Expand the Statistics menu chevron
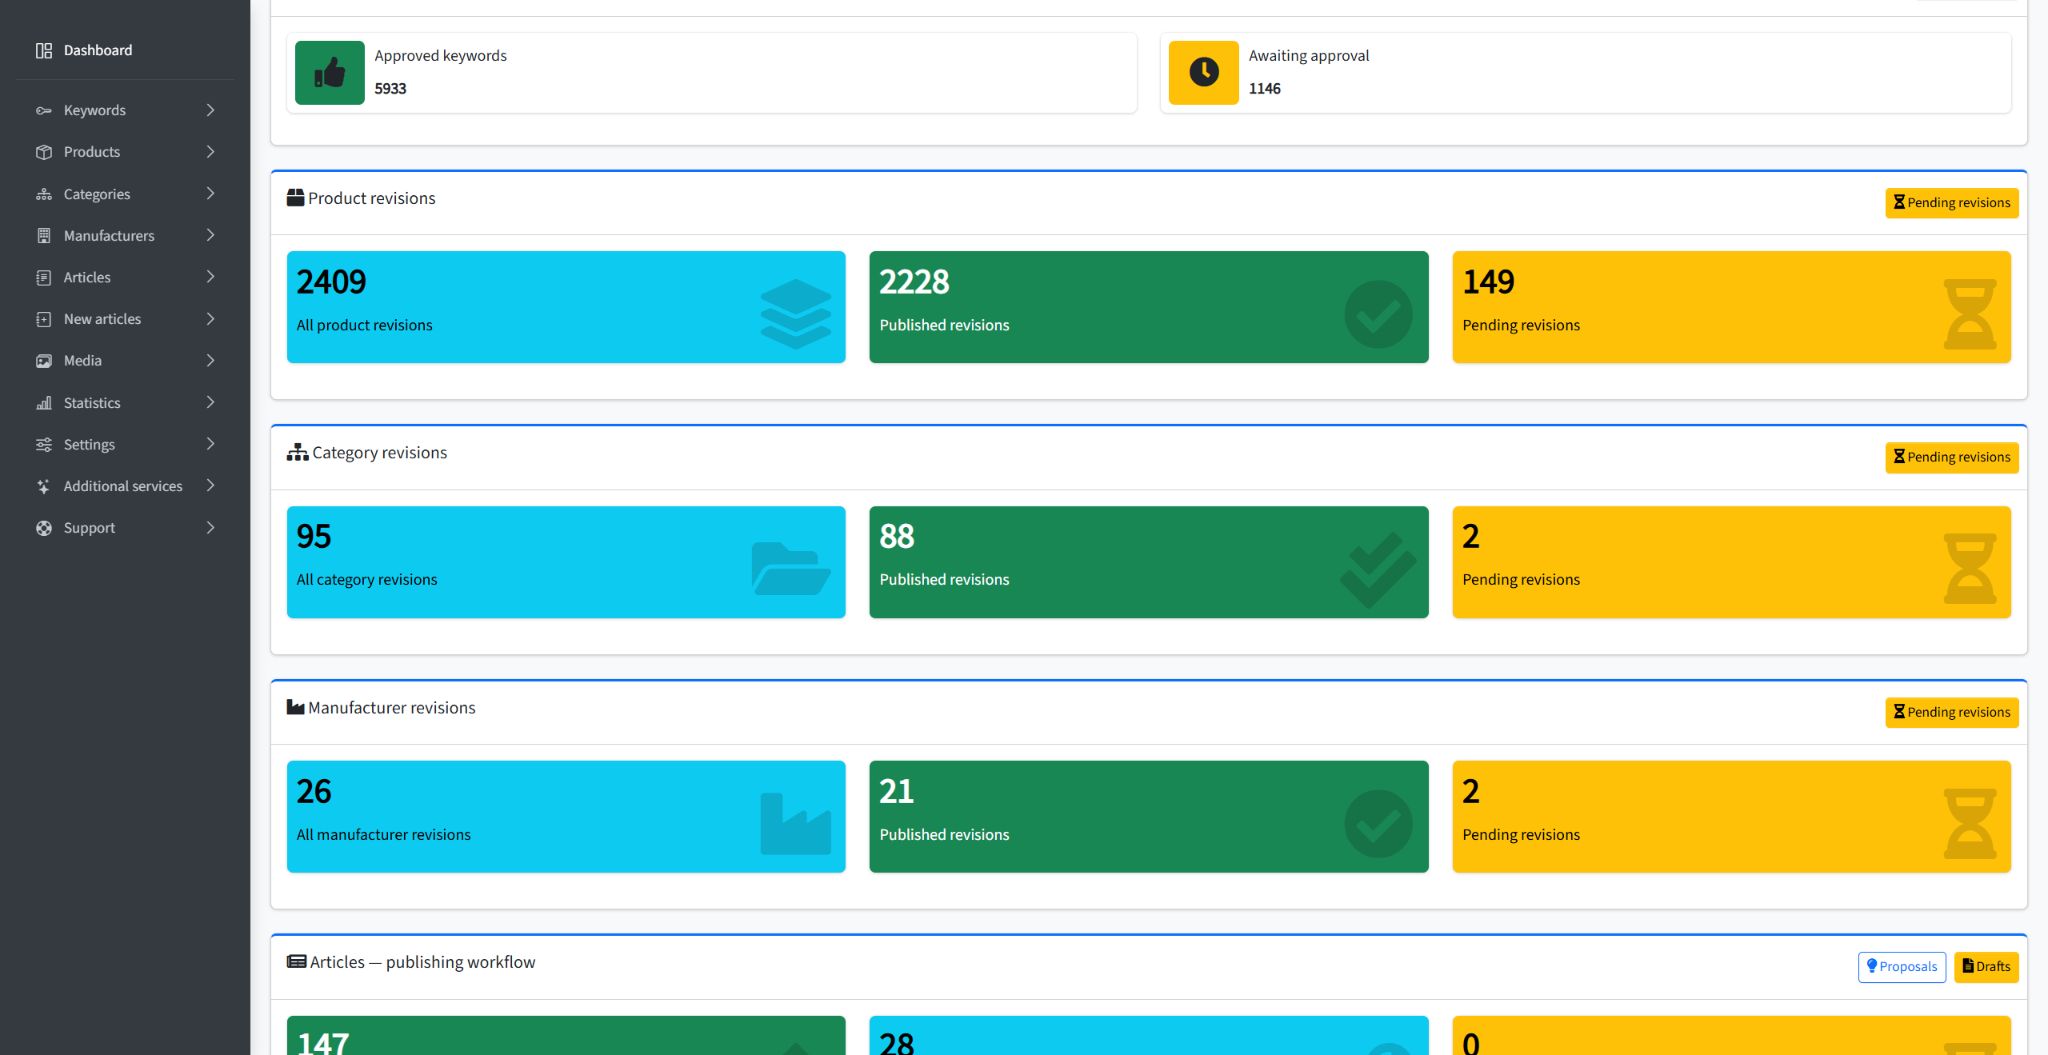This screenshot has height=1055, width=2048. click(210, 403)
